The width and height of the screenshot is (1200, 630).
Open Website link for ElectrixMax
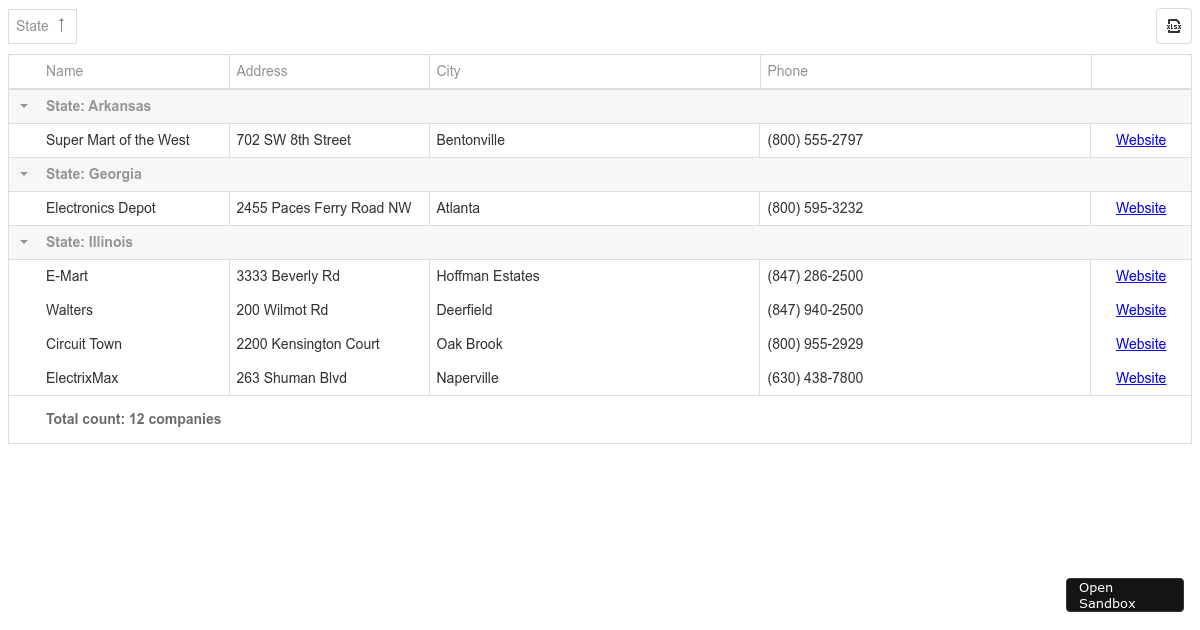tap(1140, 378)
